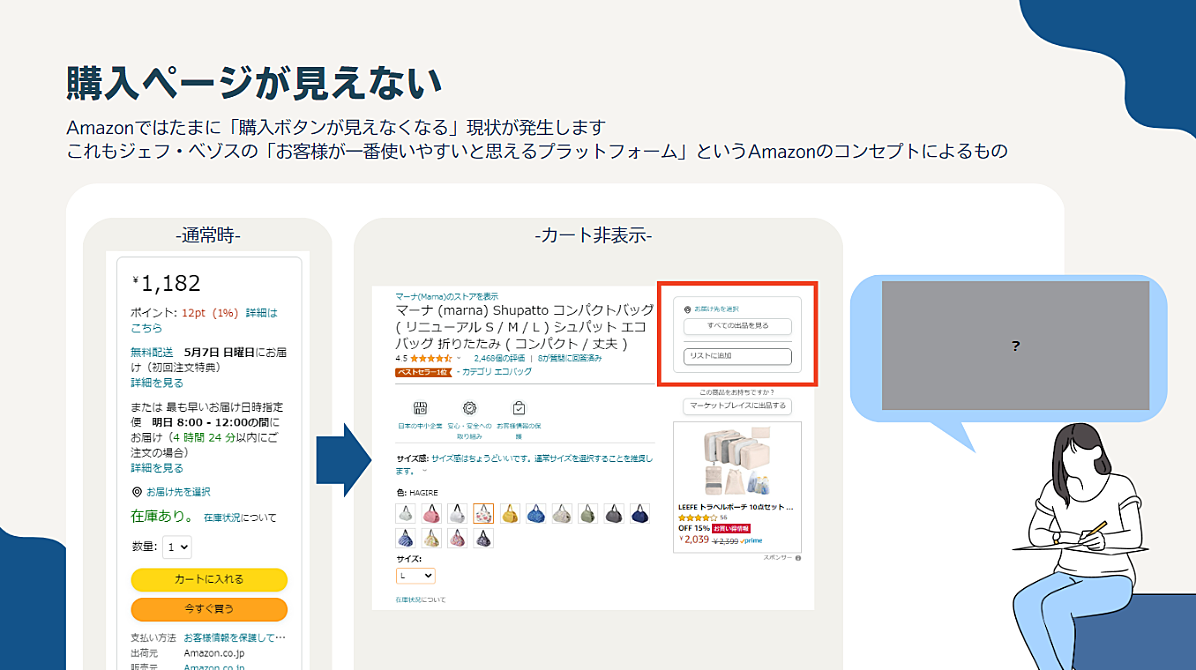Image resolution: width=1196 pixels, height=670 pixels.
Task: Click the prime logo in the LEEFE ad
Action: 752,541
